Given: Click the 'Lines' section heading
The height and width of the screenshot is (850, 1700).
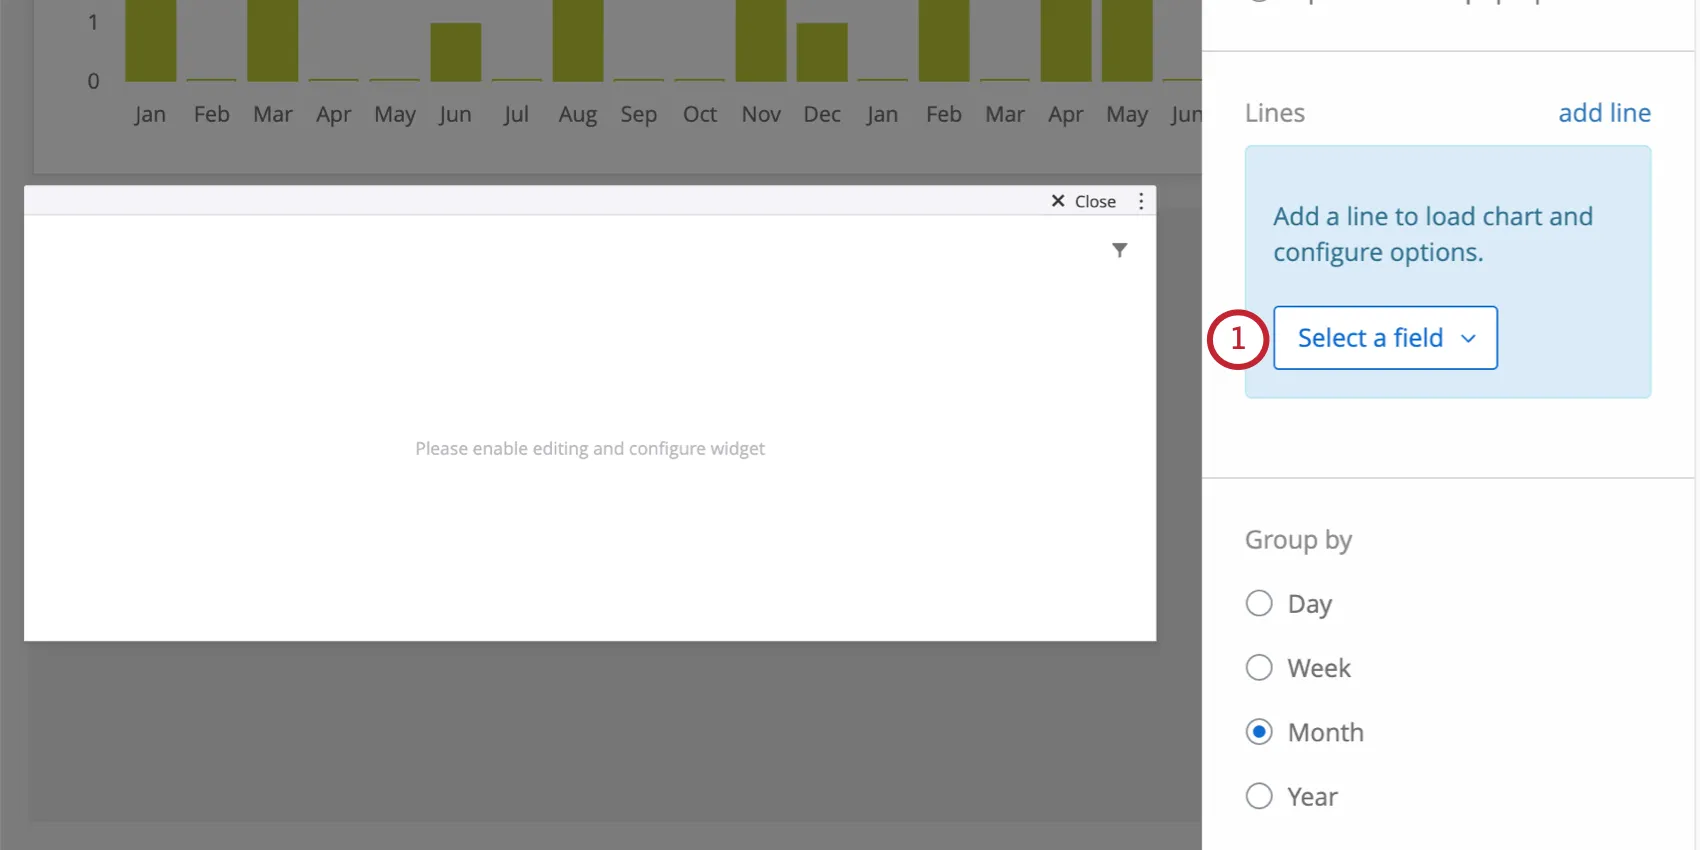Looking at the screenshot, I should click(1275, 113).
